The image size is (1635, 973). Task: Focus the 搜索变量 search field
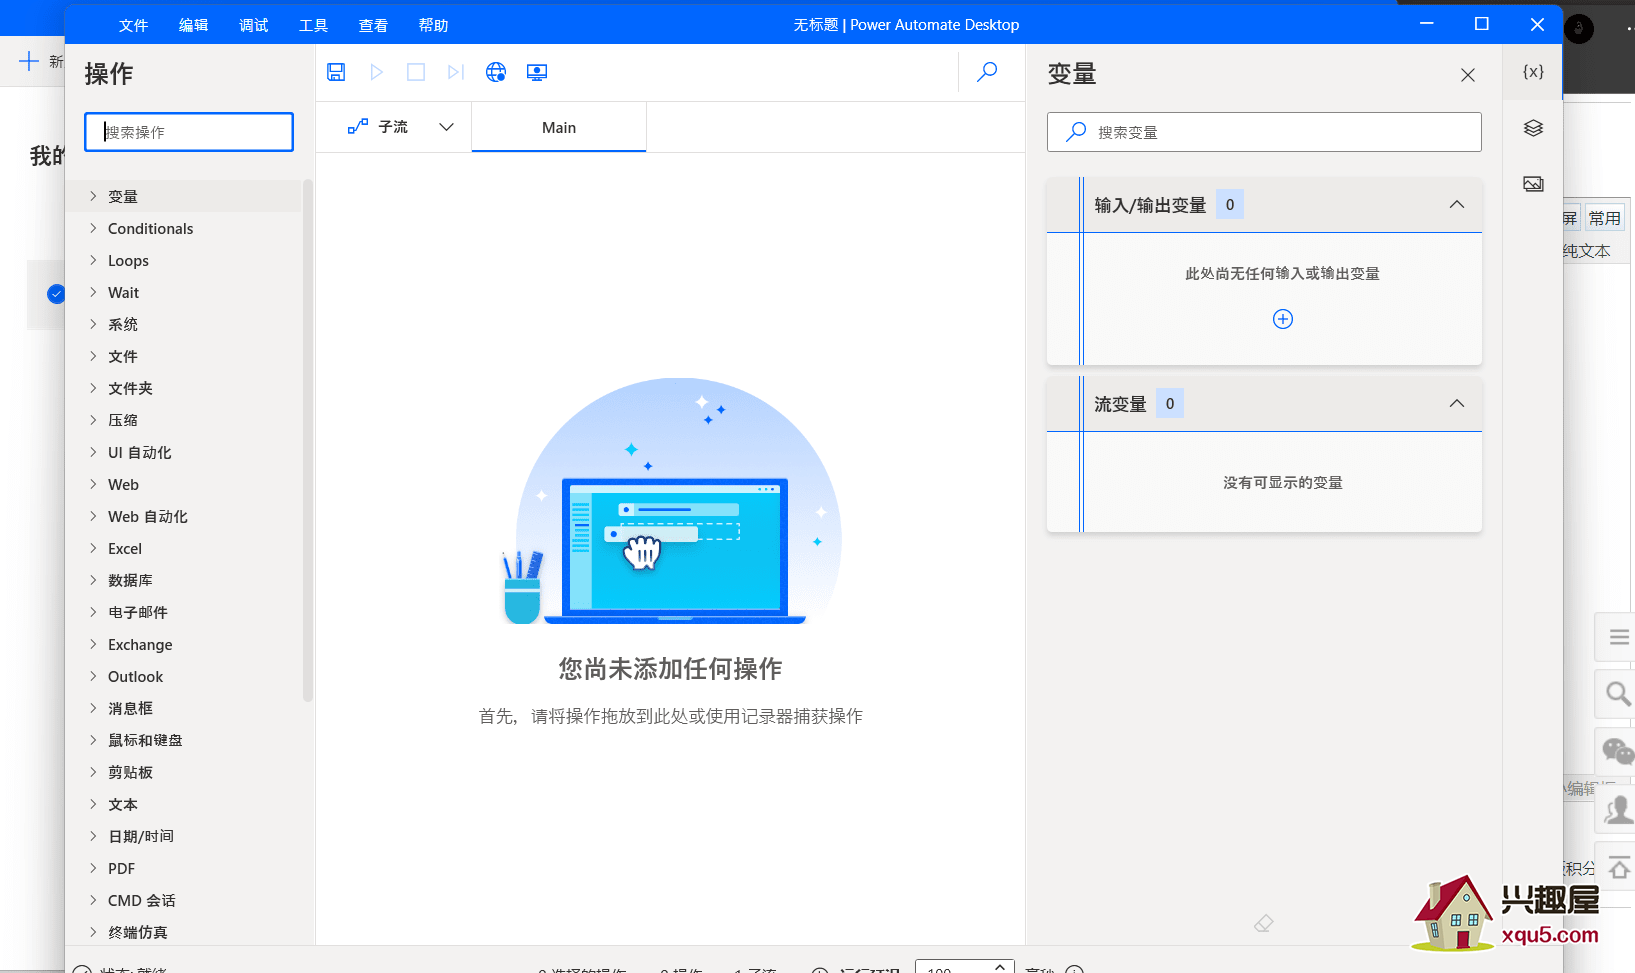[1264, 132]
